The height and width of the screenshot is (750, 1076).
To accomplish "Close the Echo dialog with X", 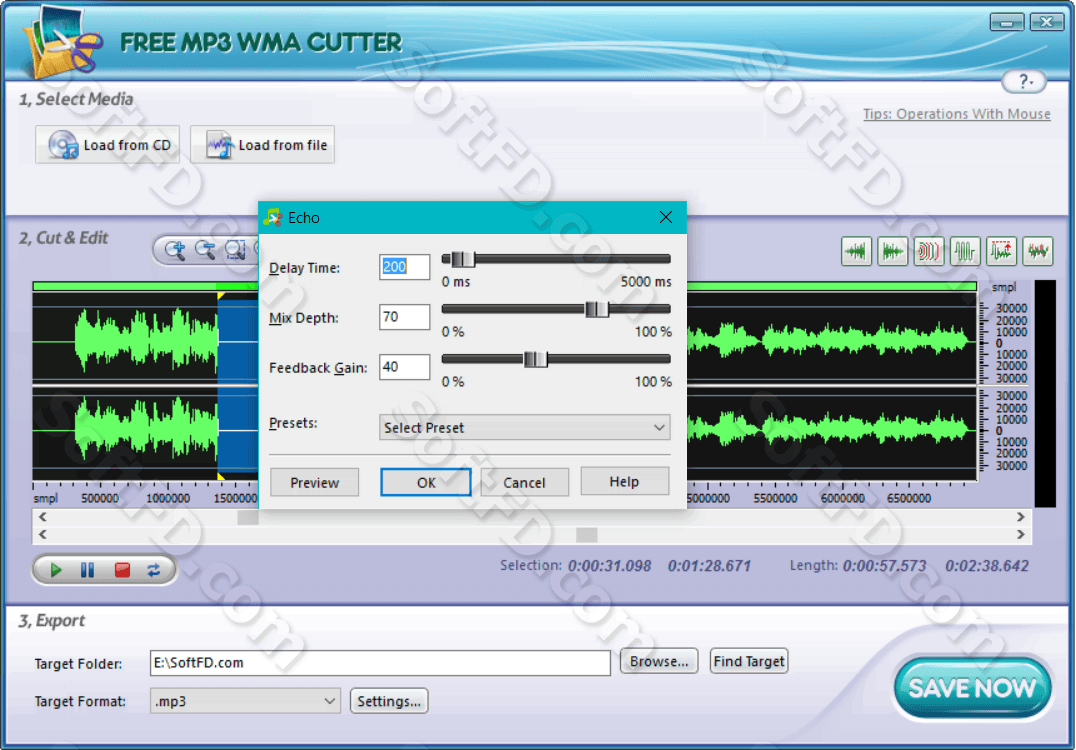I will coord(666,218).
